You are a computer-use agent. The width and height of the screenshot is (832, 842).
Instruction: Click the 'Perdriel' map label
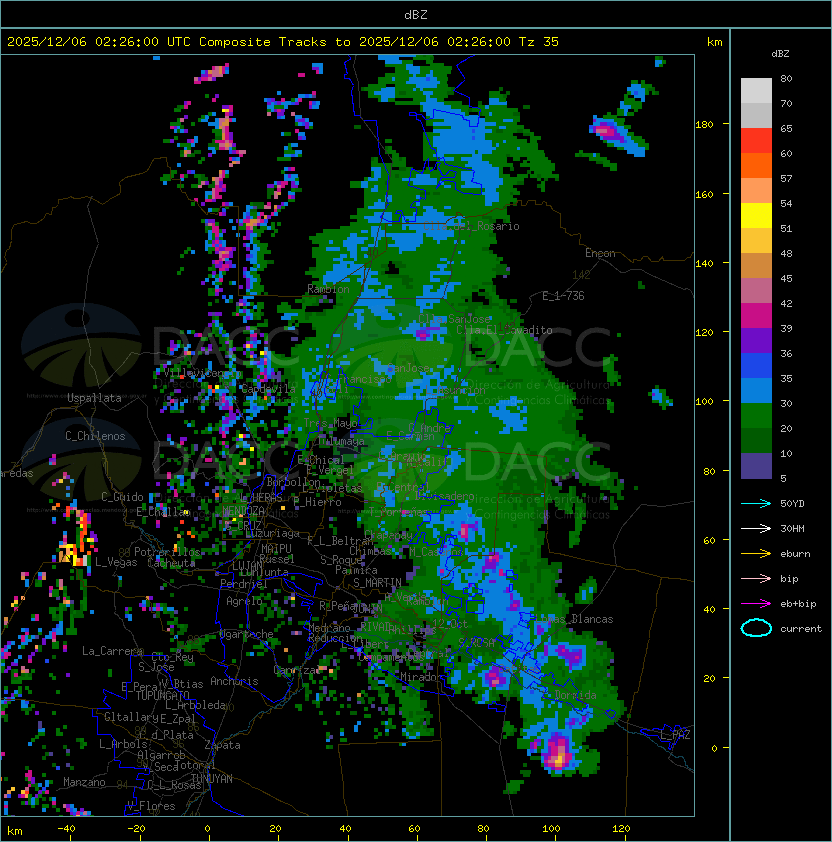click(244, 584)
